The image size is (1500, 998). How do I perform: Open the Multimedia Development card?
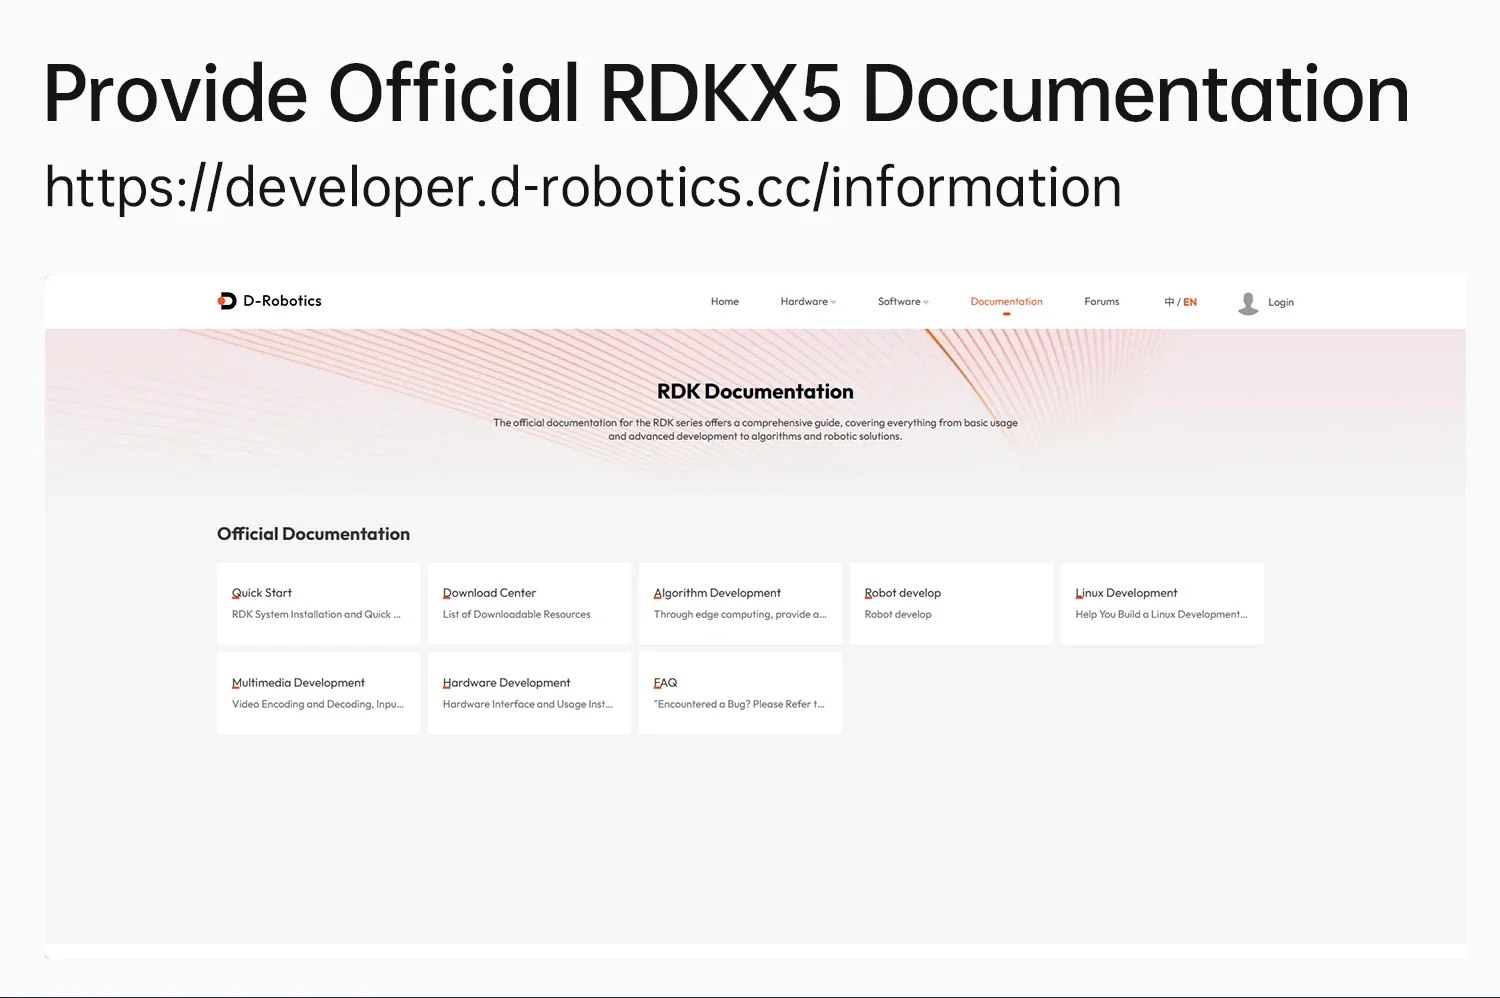tap(319, 694)
